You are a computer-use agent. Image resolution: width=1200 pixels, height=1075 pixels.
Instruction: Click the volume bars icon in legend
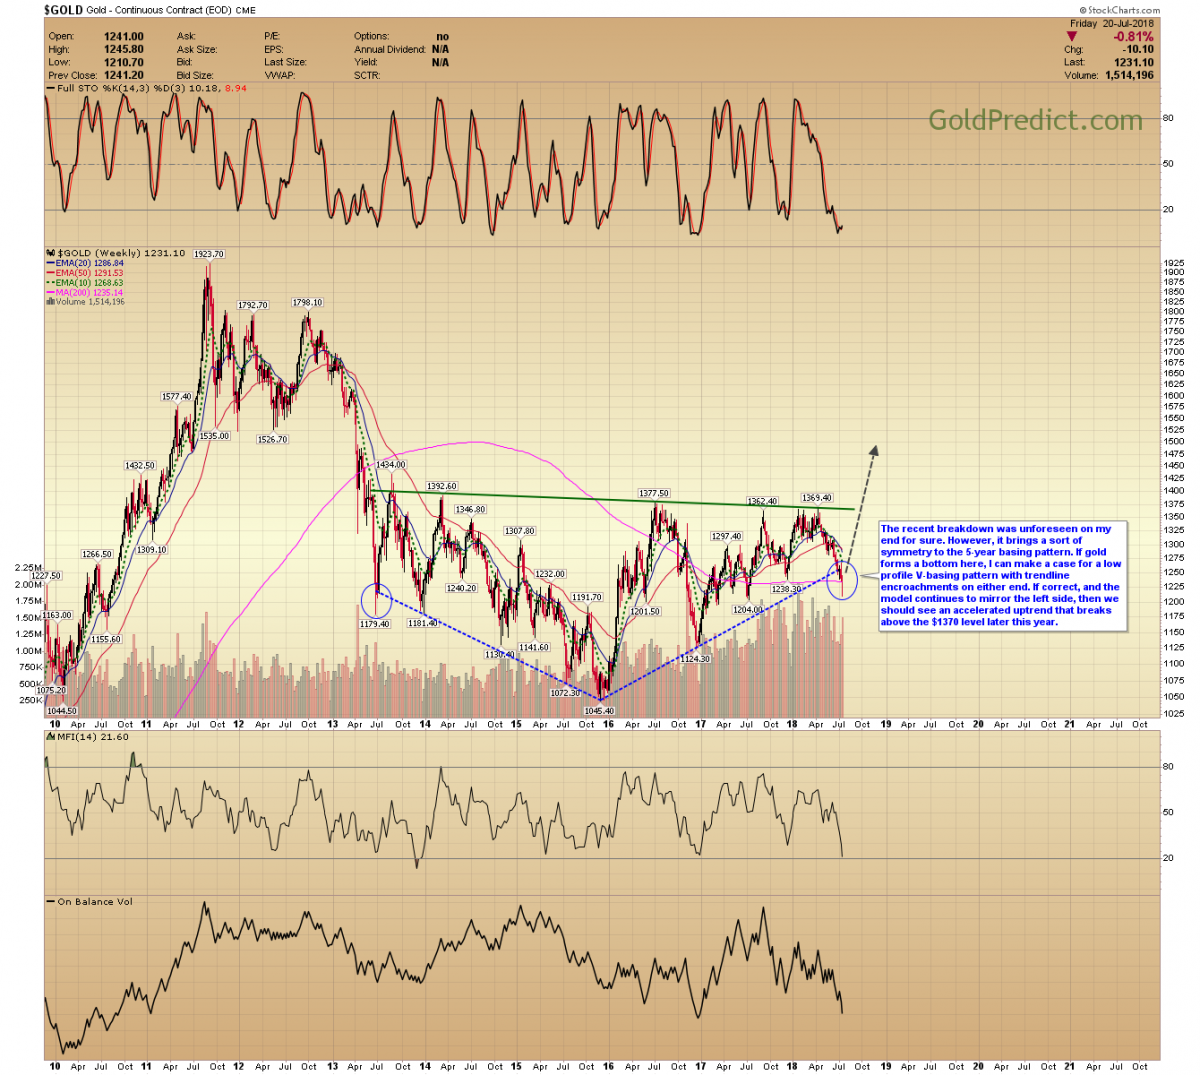click(51, 301)
